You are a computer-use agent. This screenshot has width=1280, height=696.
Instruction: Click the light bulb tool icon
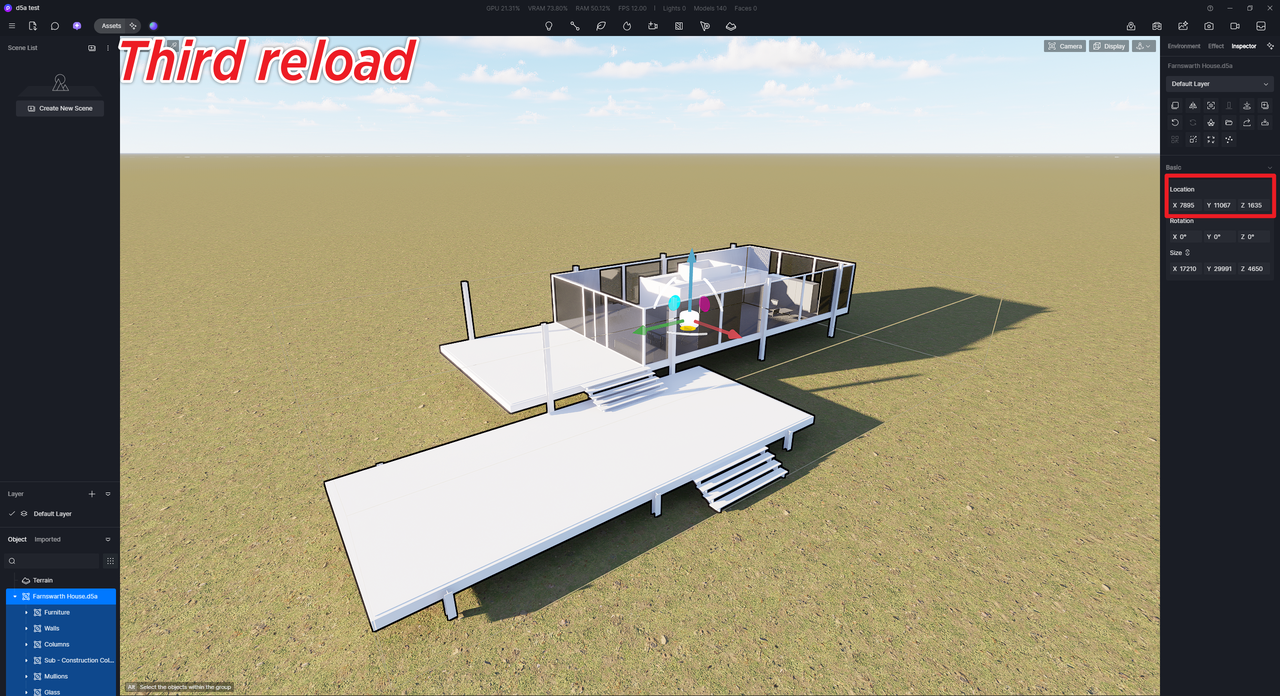pos(549,26)
